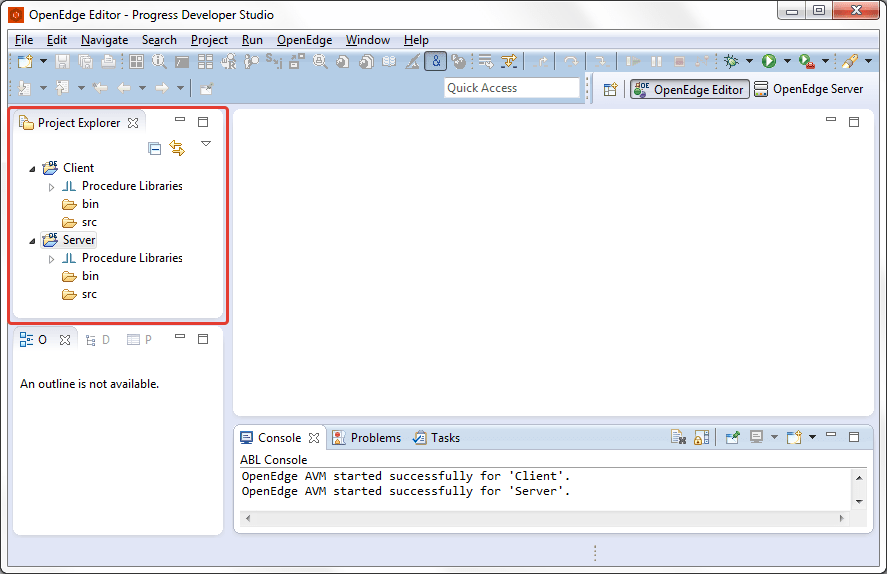The height and width of the screenshot is (574, 887).
Task: Click the Pin Editor icon
Action: click(x=206, y=88)
